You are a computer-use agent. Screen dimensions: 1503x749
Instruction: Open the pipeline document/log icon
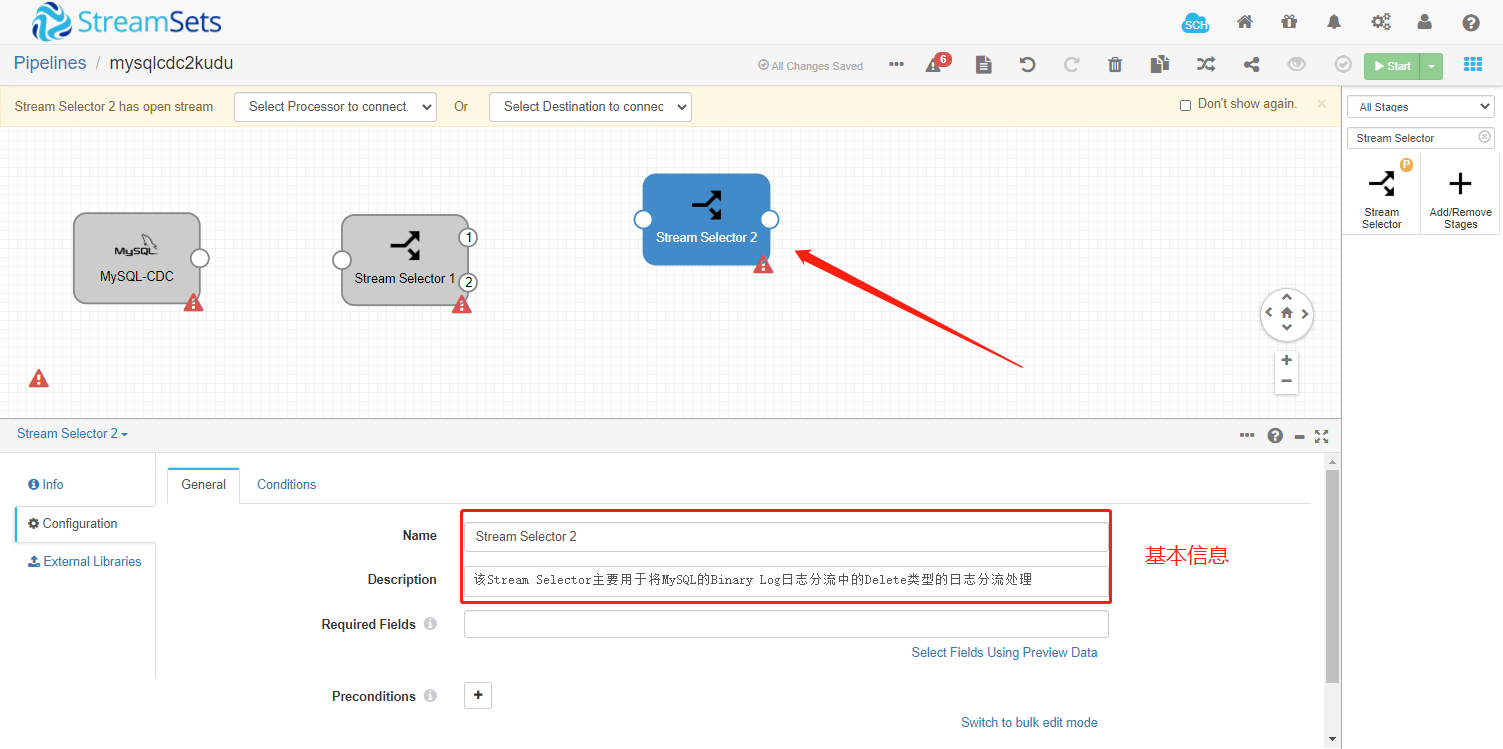point(984,65)
